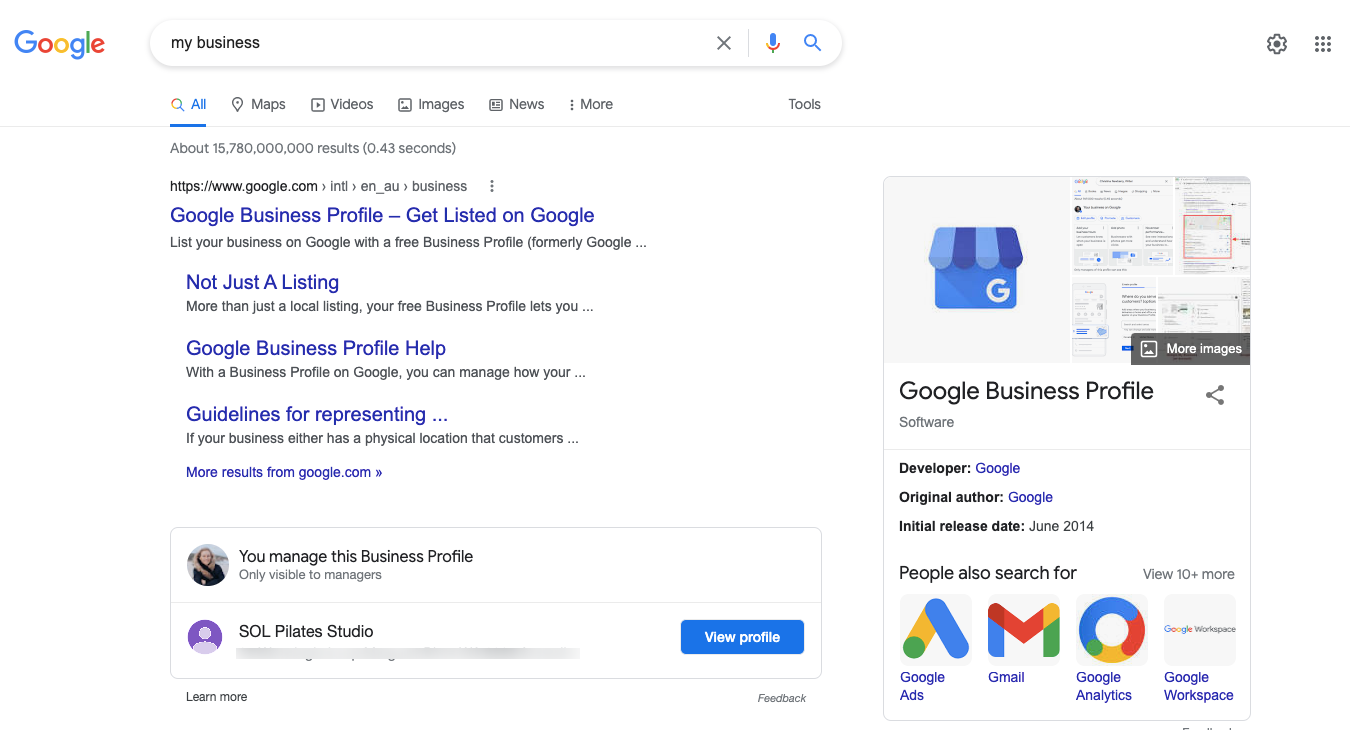The image size is (1350, 730).
Task: Click the View profile button for SOL Pilates Studio
Action: (742, 636)
